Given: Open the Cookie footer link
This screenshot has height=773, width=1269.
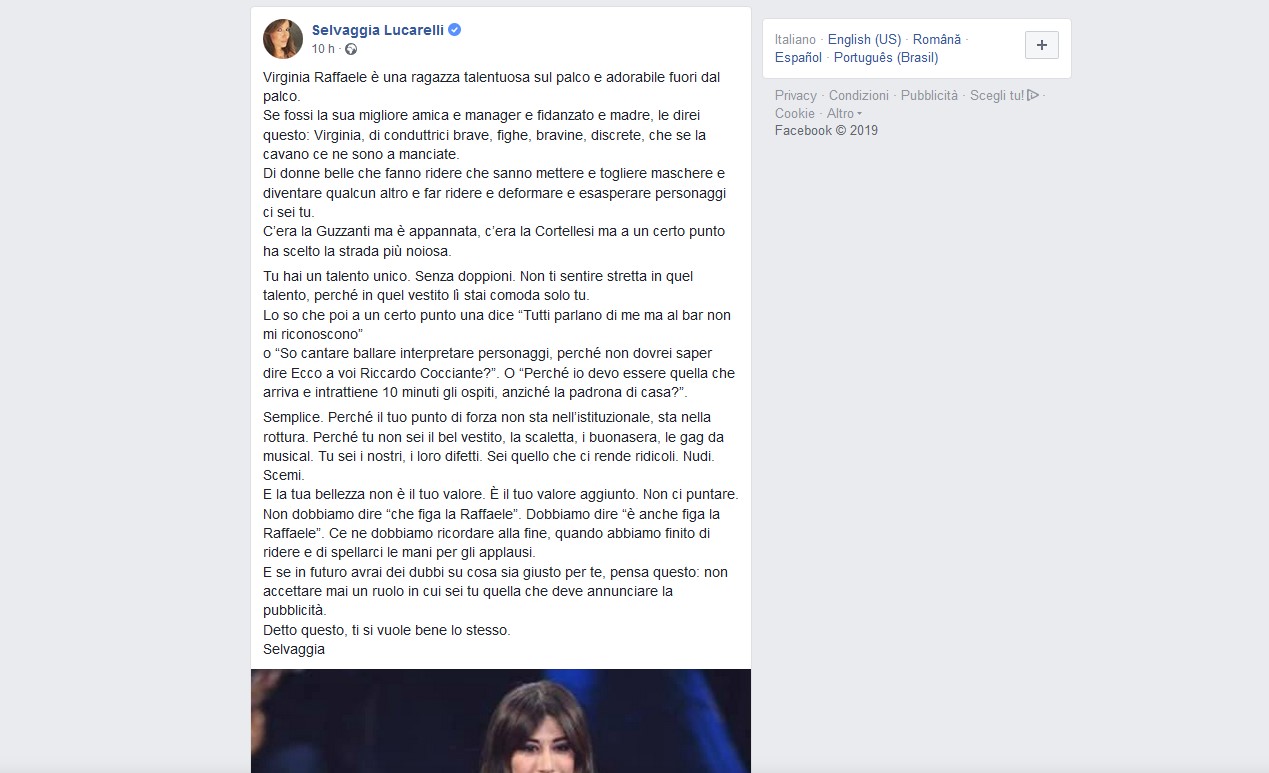Looking at the screenshot, I should pos(795,113).
